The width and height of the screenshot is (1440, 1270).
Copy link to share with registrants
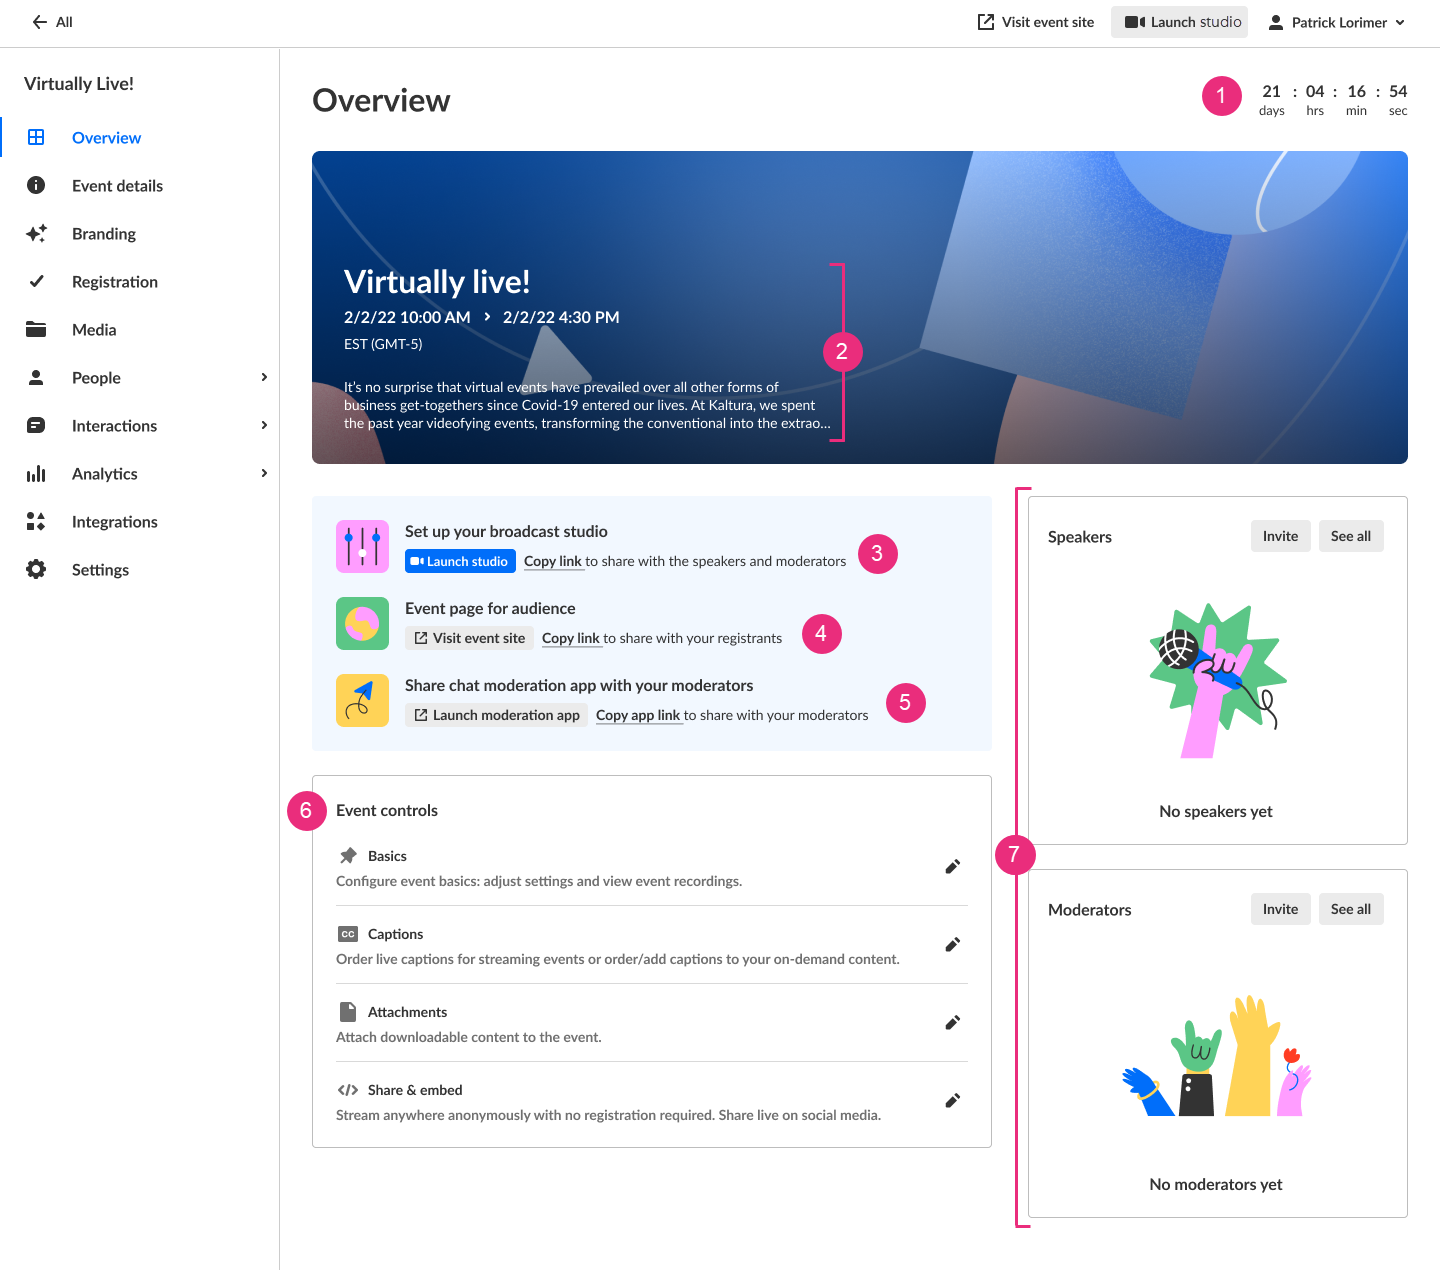[571, 638]
